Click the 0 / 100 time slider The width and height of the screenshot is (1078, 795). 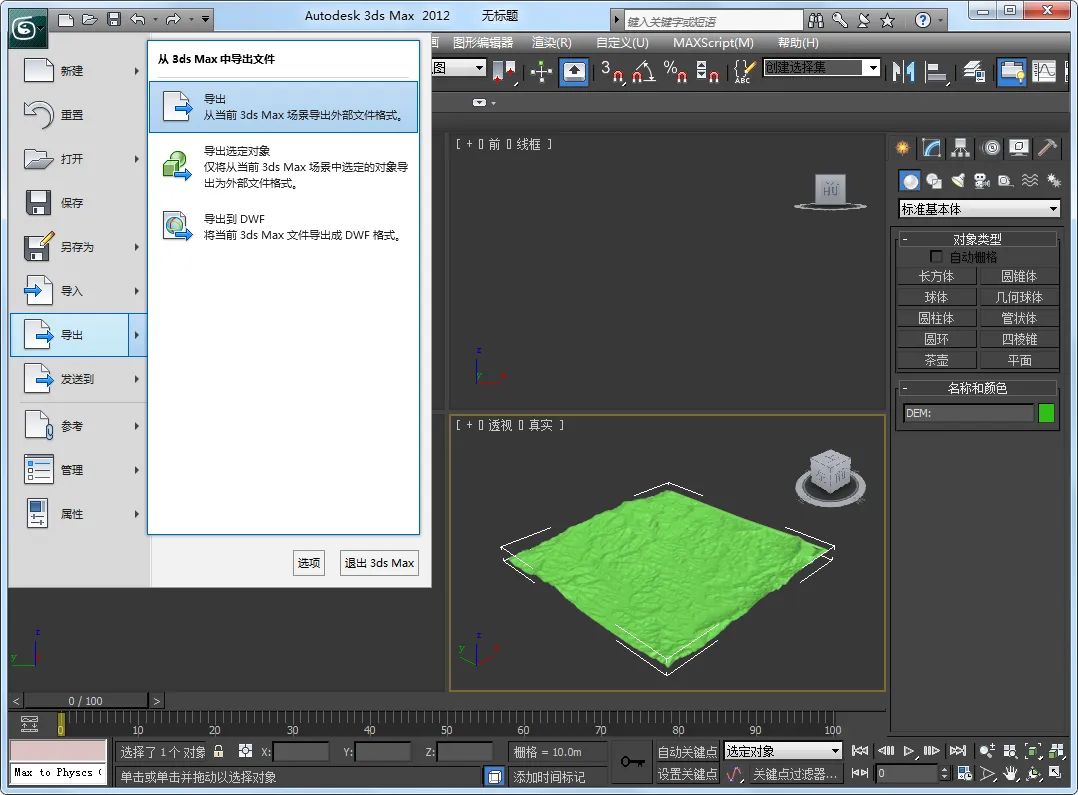87,701
